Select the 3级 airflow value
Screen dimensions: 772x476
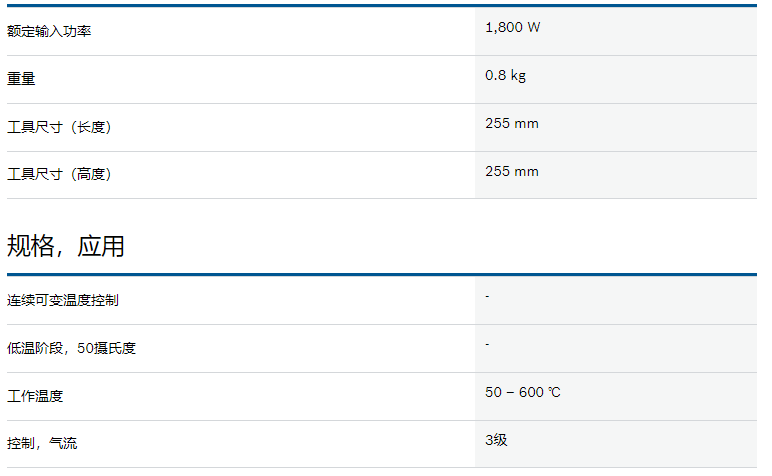[496, 440]
